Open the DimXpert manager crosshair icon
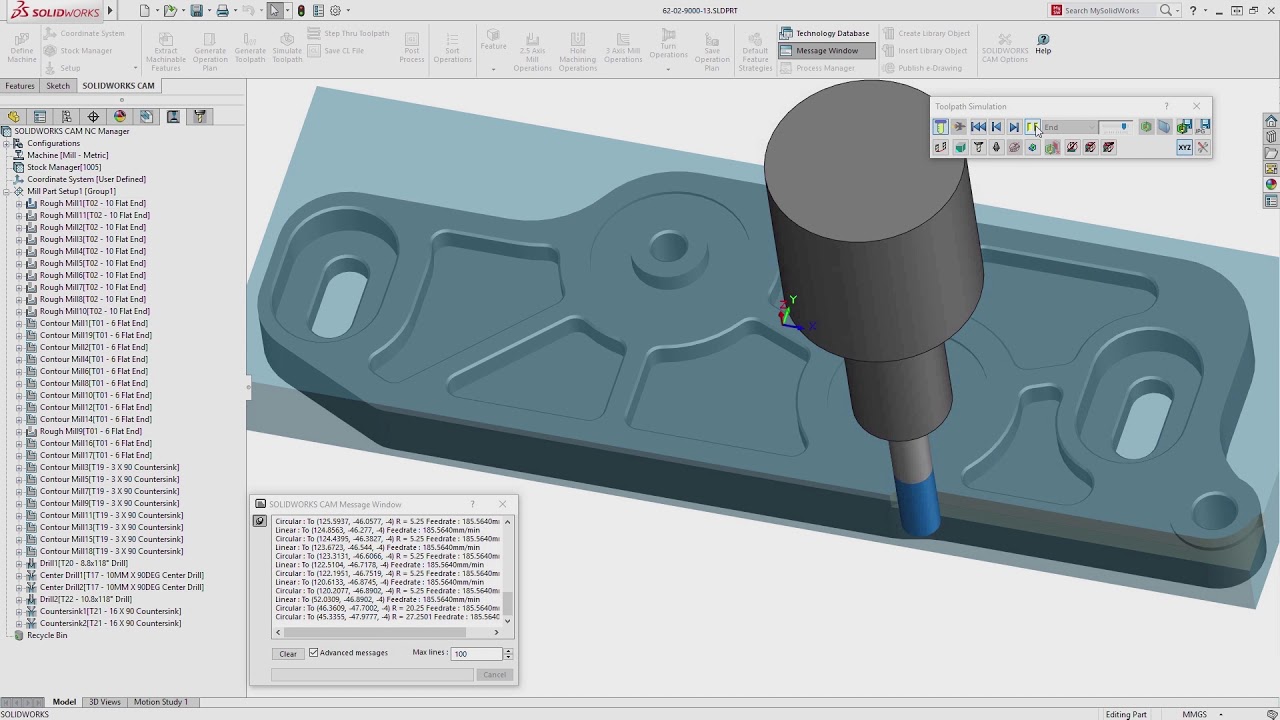The image size is (1280, 720). point(93,116)
